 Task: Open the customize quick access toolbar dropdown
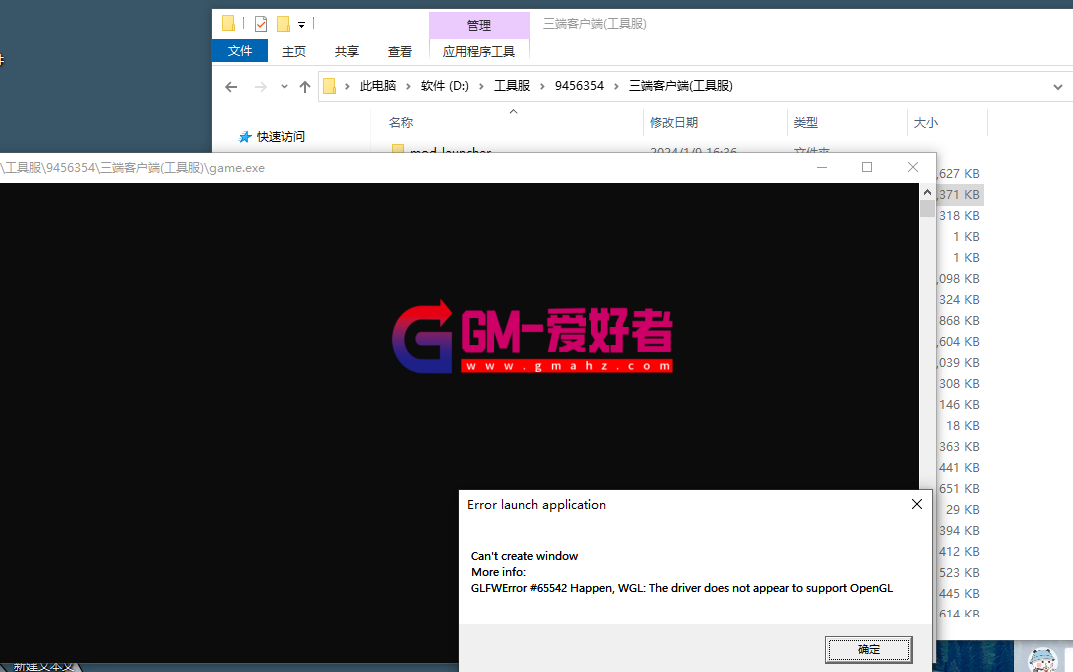(301, 24)
